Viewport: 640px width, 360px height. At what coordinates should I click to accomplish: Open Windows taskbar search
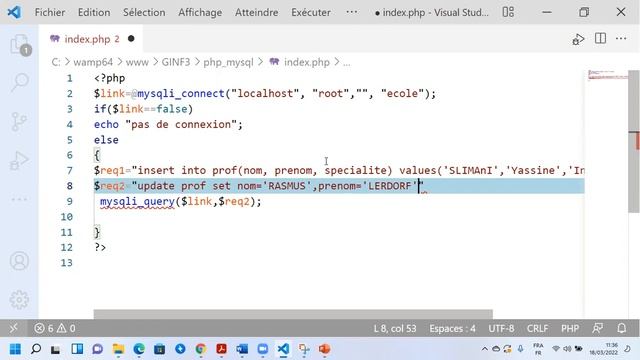pos(36,349)
